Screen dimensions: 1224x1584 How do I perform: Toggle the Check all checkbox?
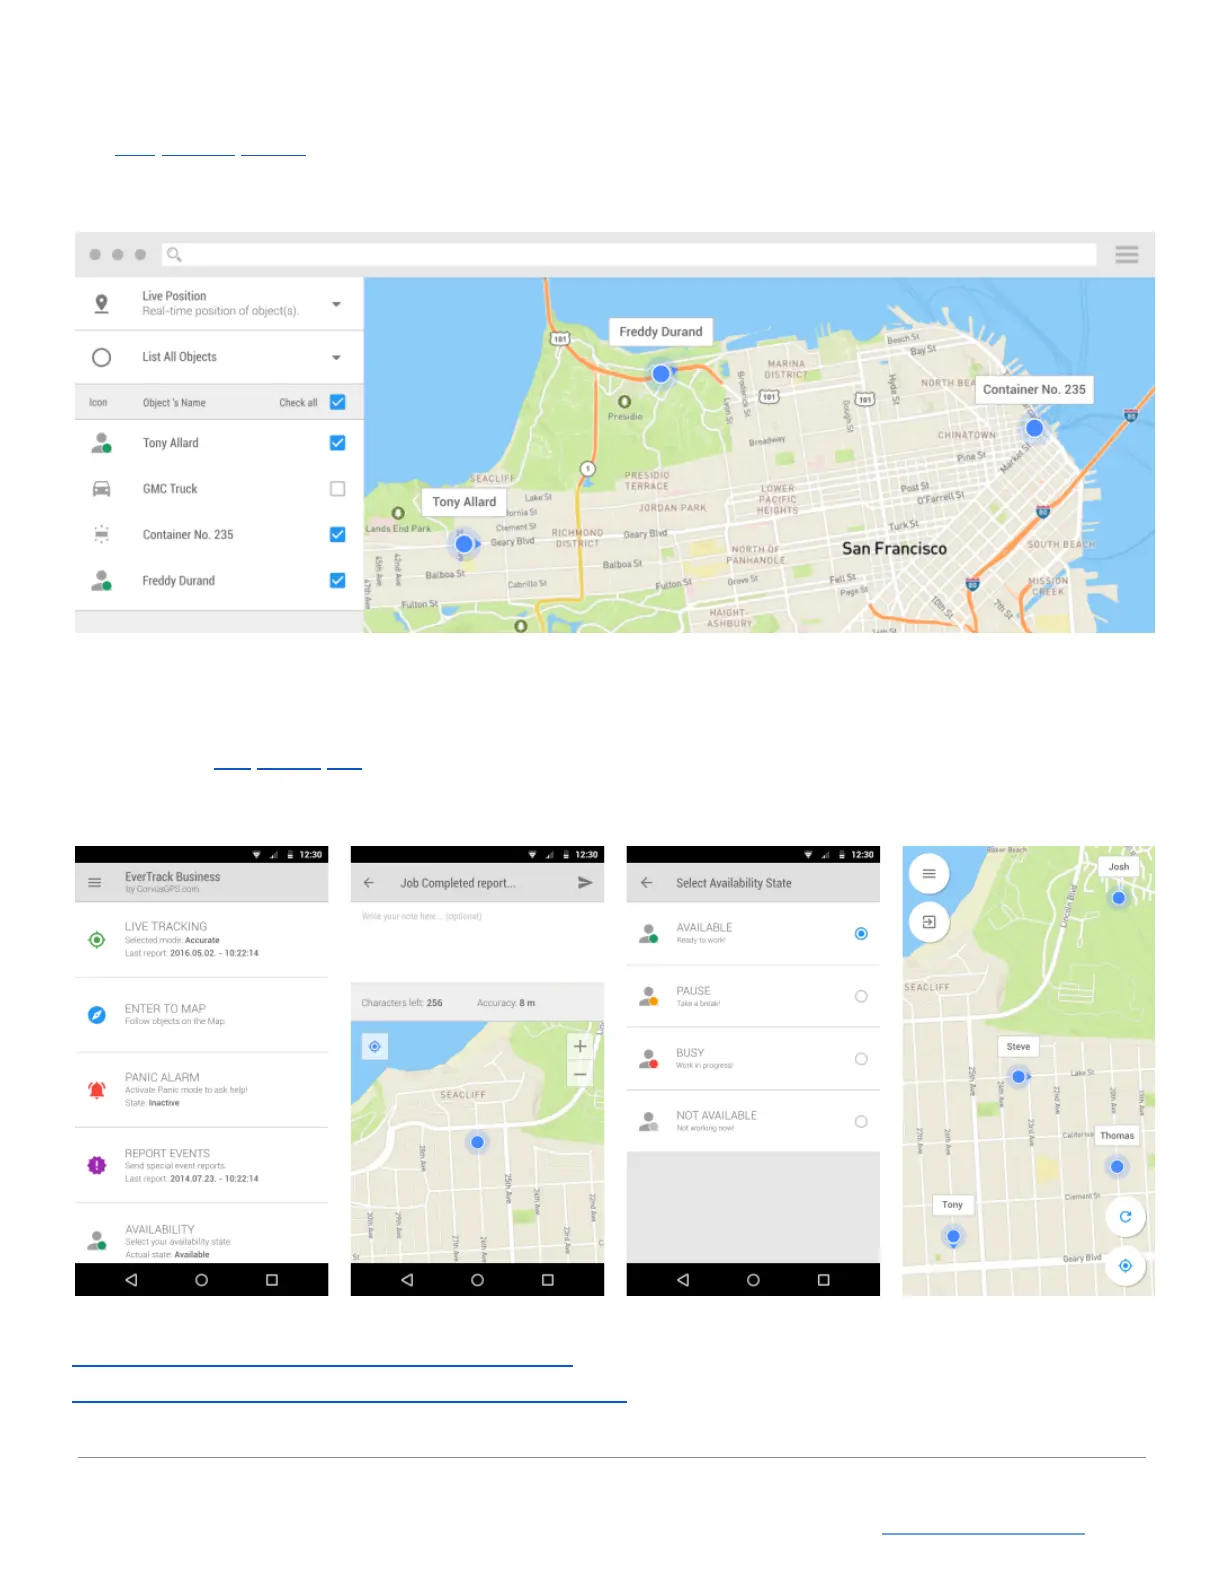point(337,402)
